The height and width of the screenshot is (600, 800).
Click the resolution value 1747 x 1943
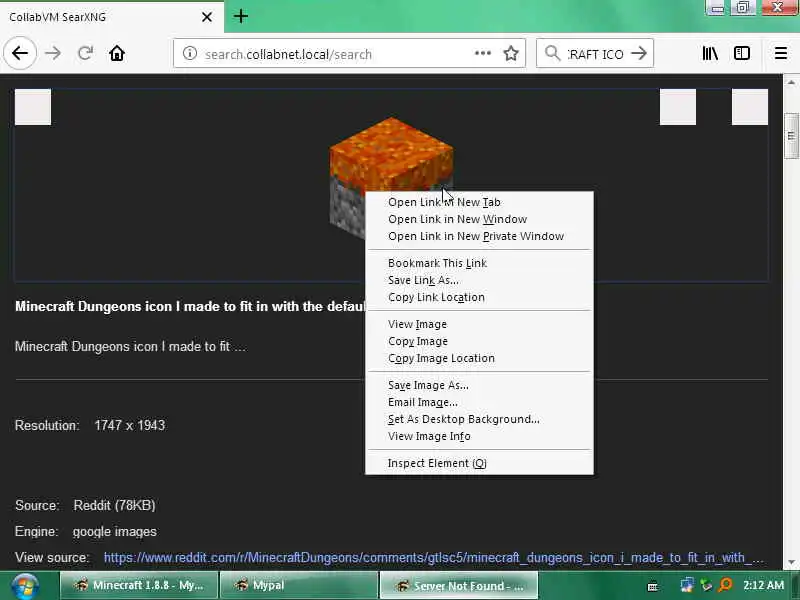coord(130,426)
